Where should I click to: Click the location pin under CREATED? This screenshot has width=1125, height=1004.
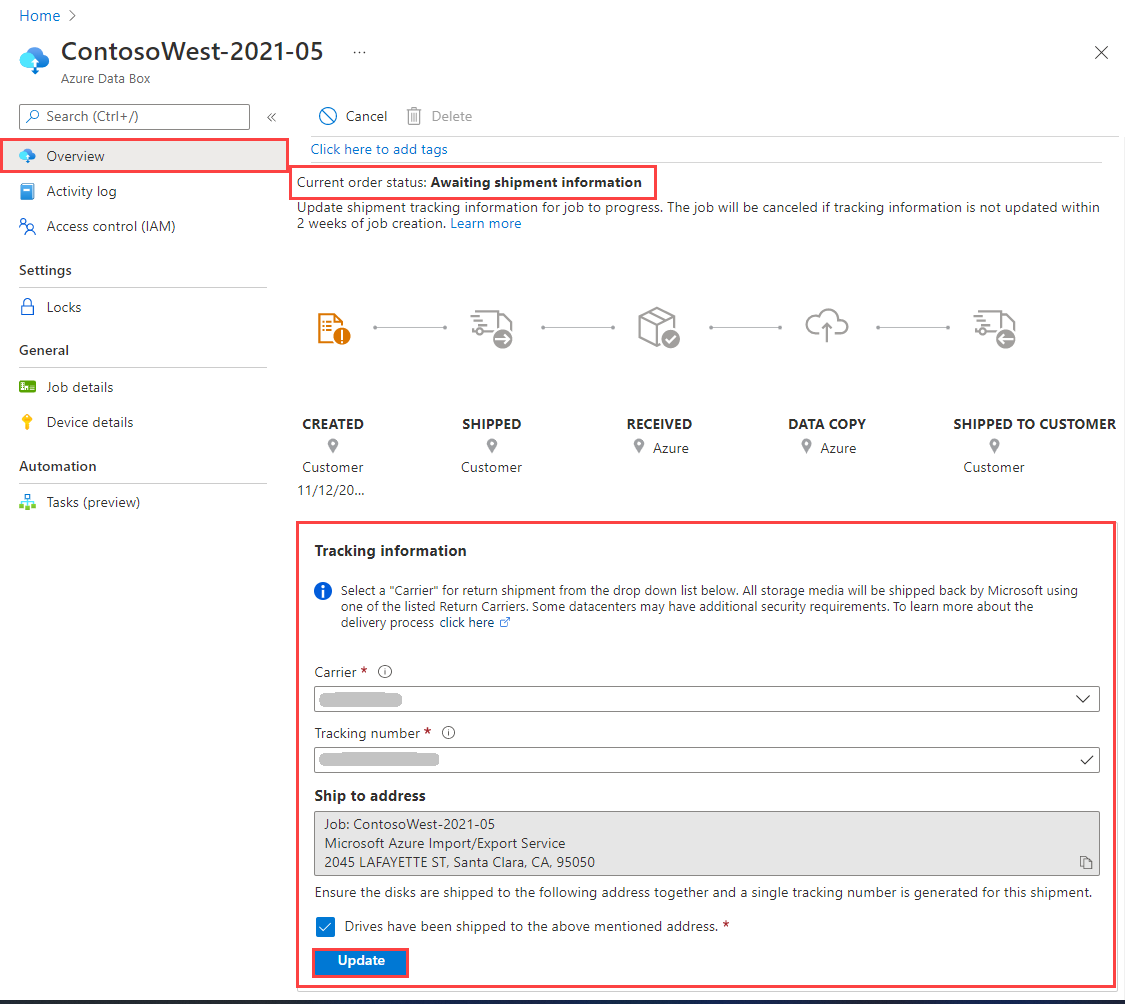click(333, 446)
